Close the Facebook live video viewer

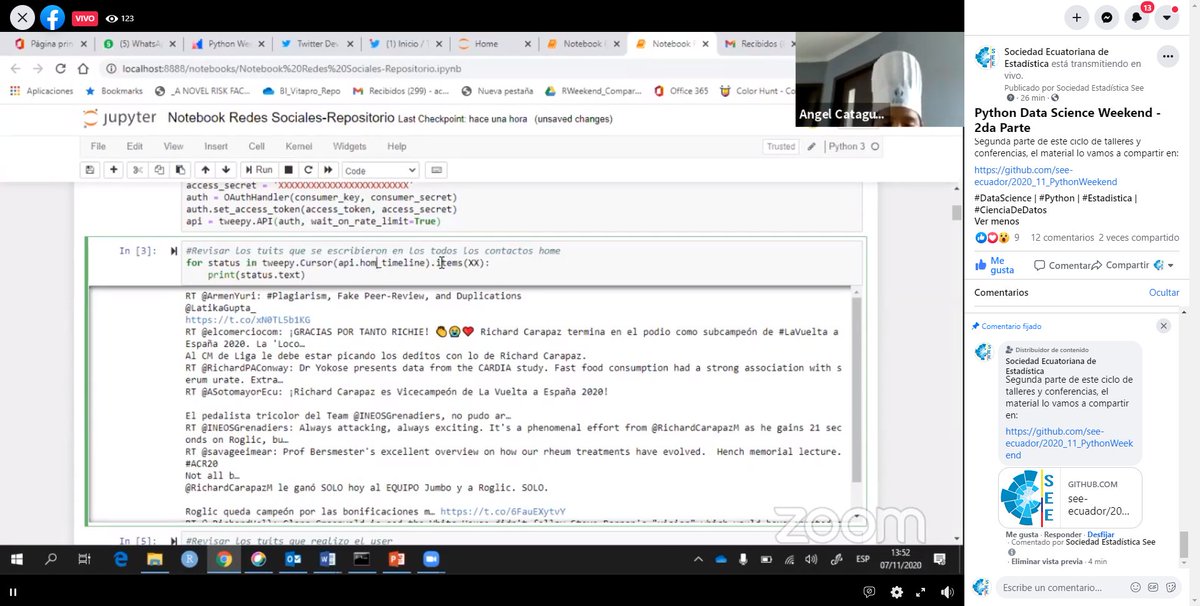click(x=22, y=17)
